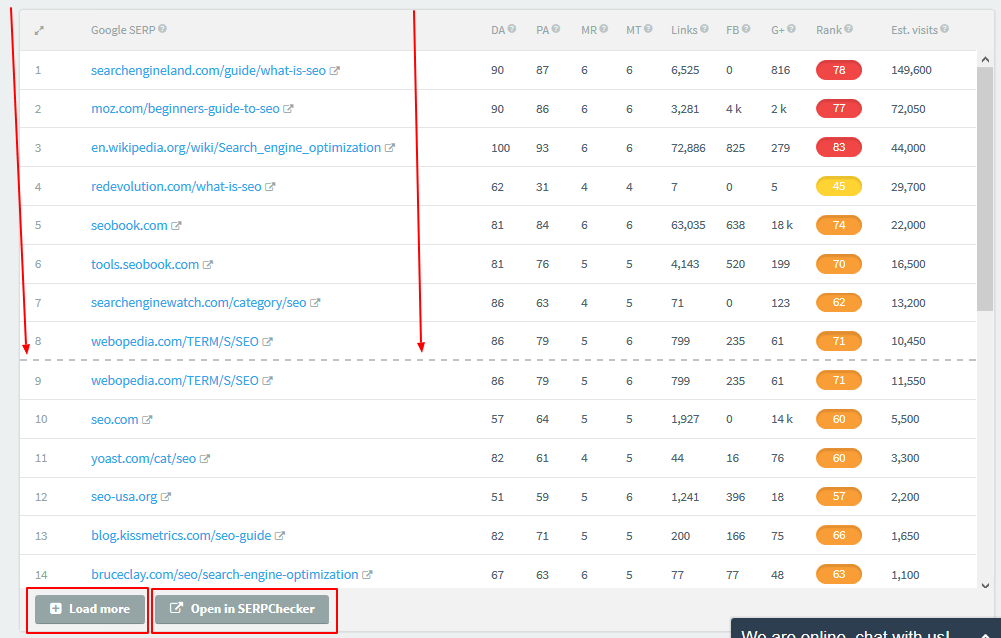This screenshot has height=638, width=1001.
Task: Click the 63,035 links value
Action: [x=688, y=225]
